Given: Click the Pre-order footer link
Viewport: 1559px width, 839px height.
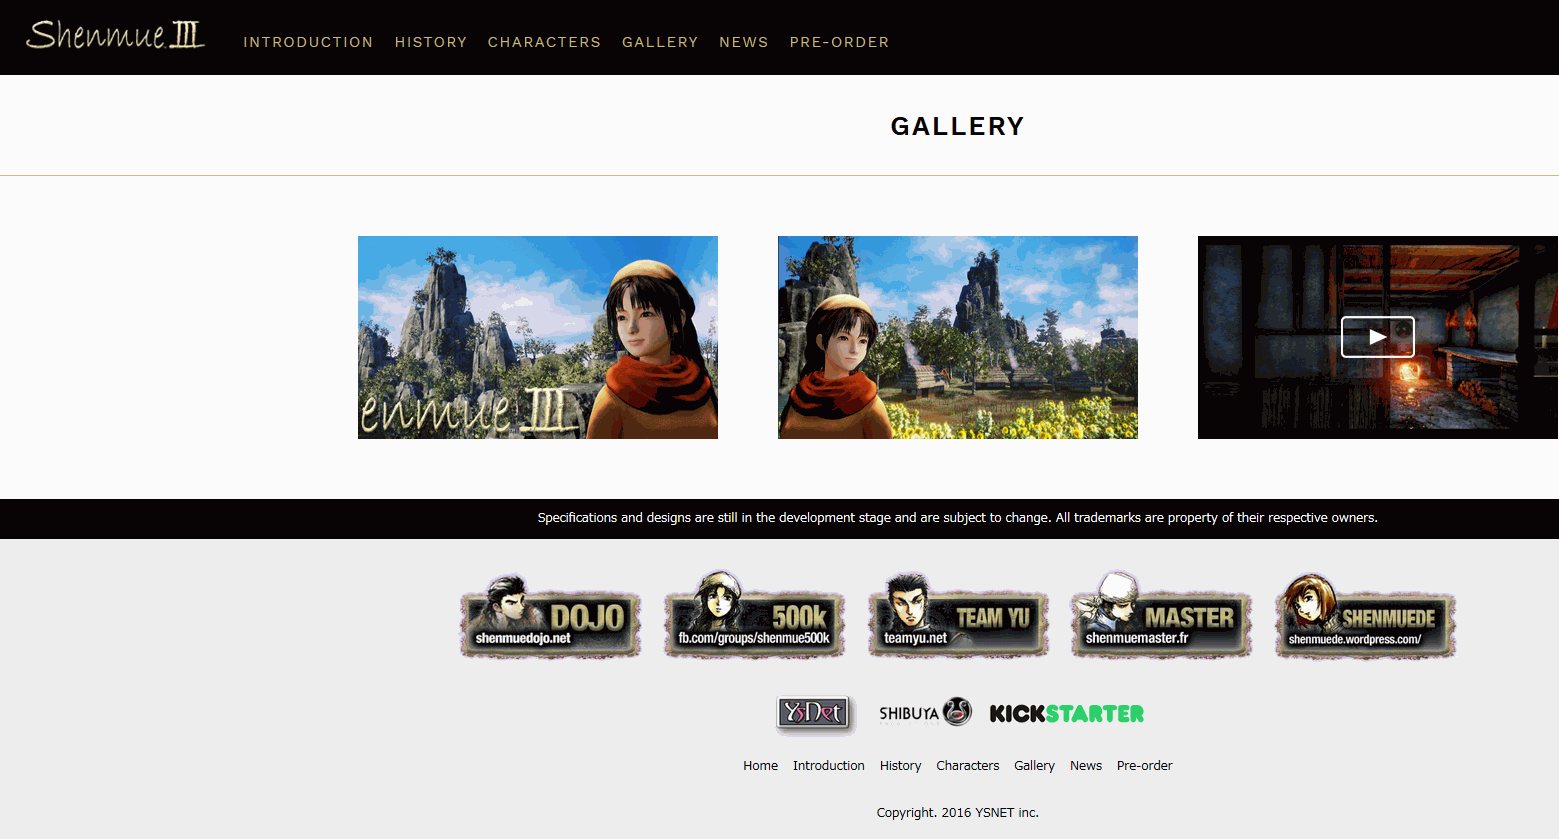Looking at the screenshot, I should [1145, 766].
